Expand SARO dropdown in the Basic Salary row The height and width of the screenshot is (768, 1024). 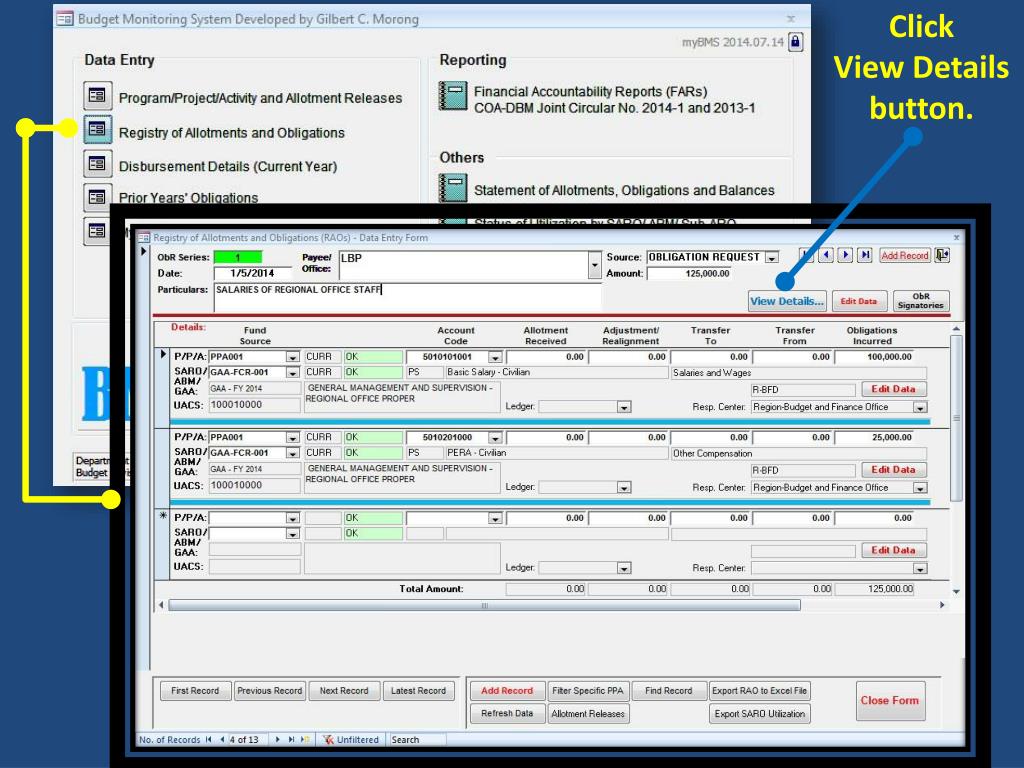click(293, 372)
